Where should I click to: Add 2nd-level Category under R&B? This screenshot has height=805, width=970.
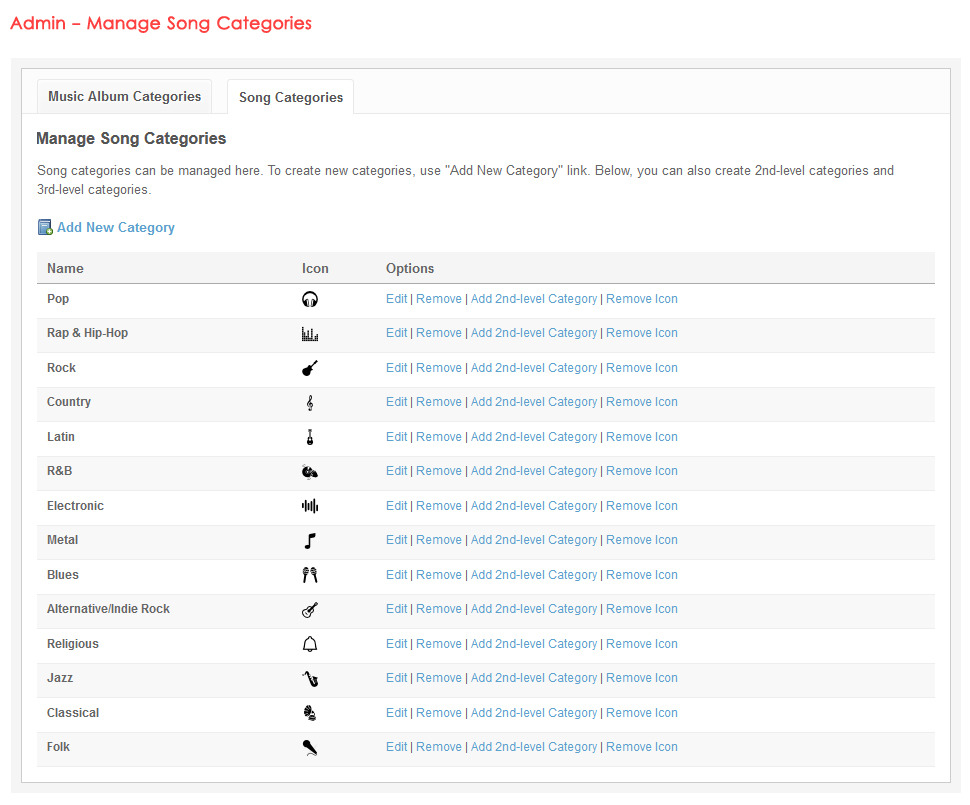click(x=533, y=471)
